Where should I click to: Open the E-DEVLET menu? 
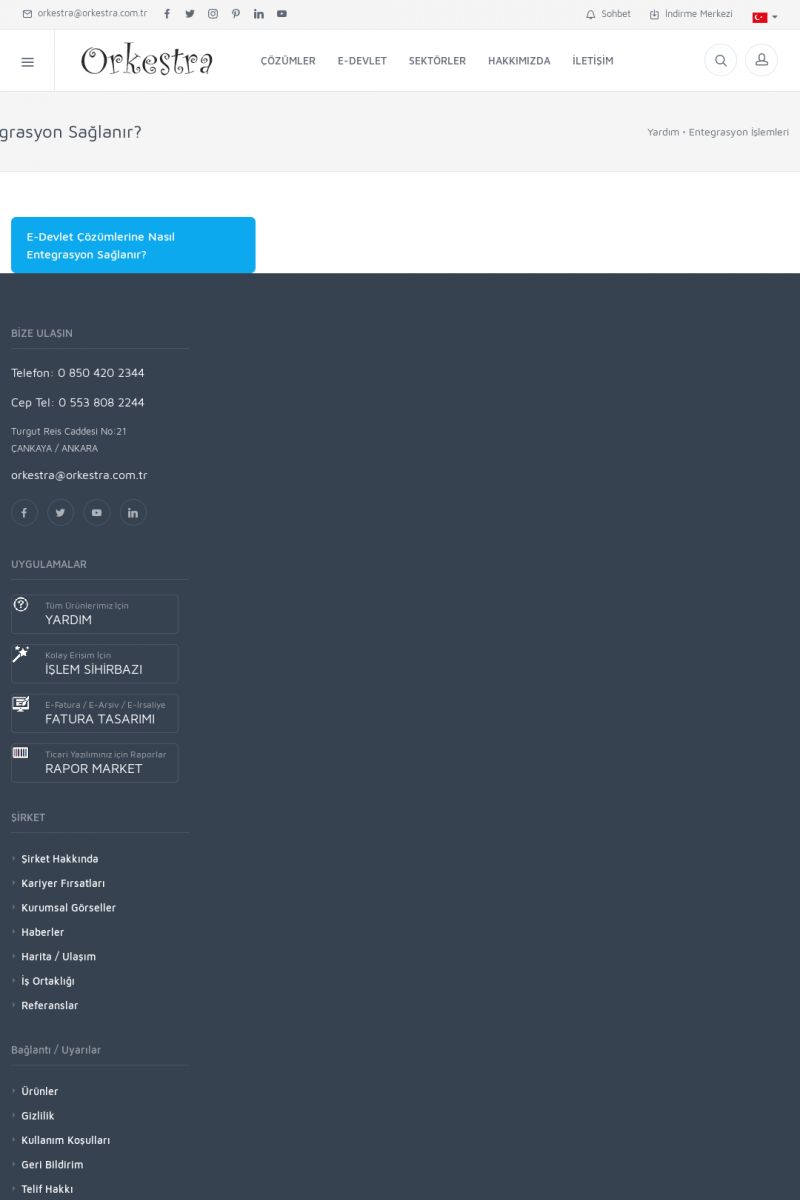point(362,61)
